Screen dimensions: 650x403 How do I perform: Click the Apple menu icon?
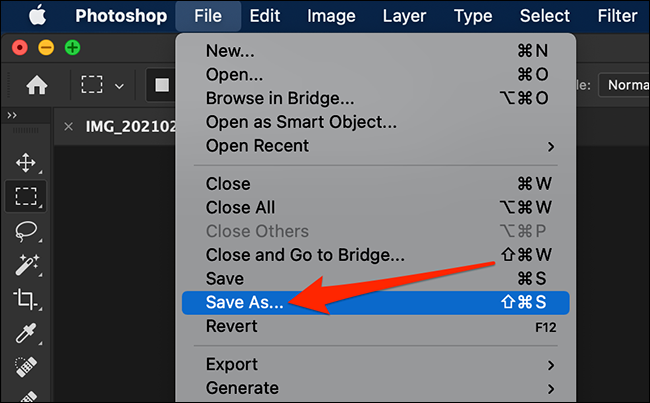coord(38,16)
